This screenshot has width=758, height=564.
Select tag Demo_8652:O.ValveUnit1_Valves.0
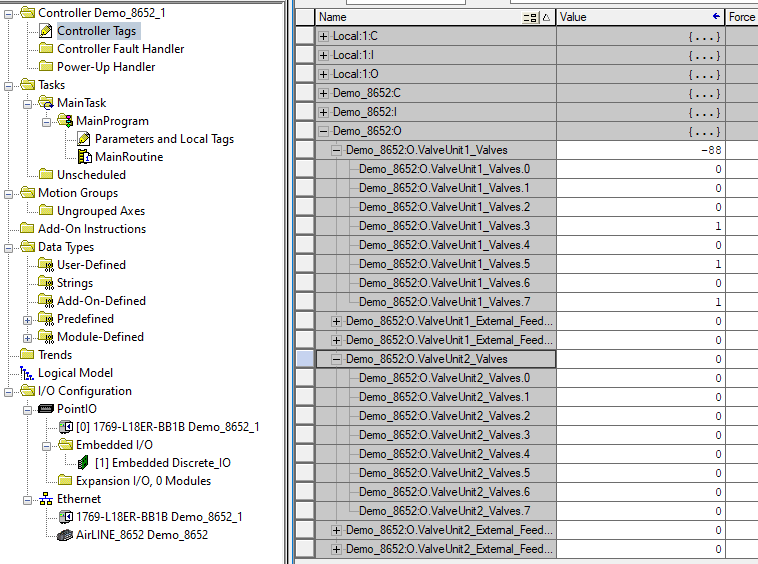pos(444,169)
